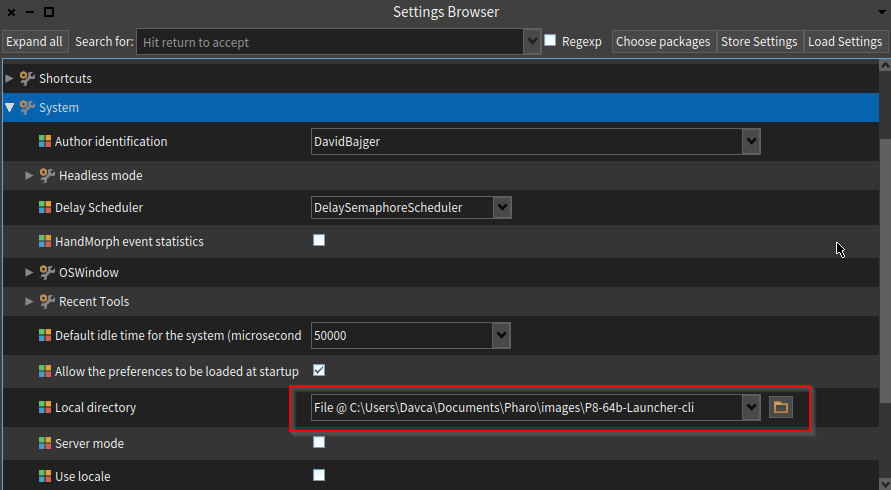
Task: Click the Search for input field
Action: [330, 42]
